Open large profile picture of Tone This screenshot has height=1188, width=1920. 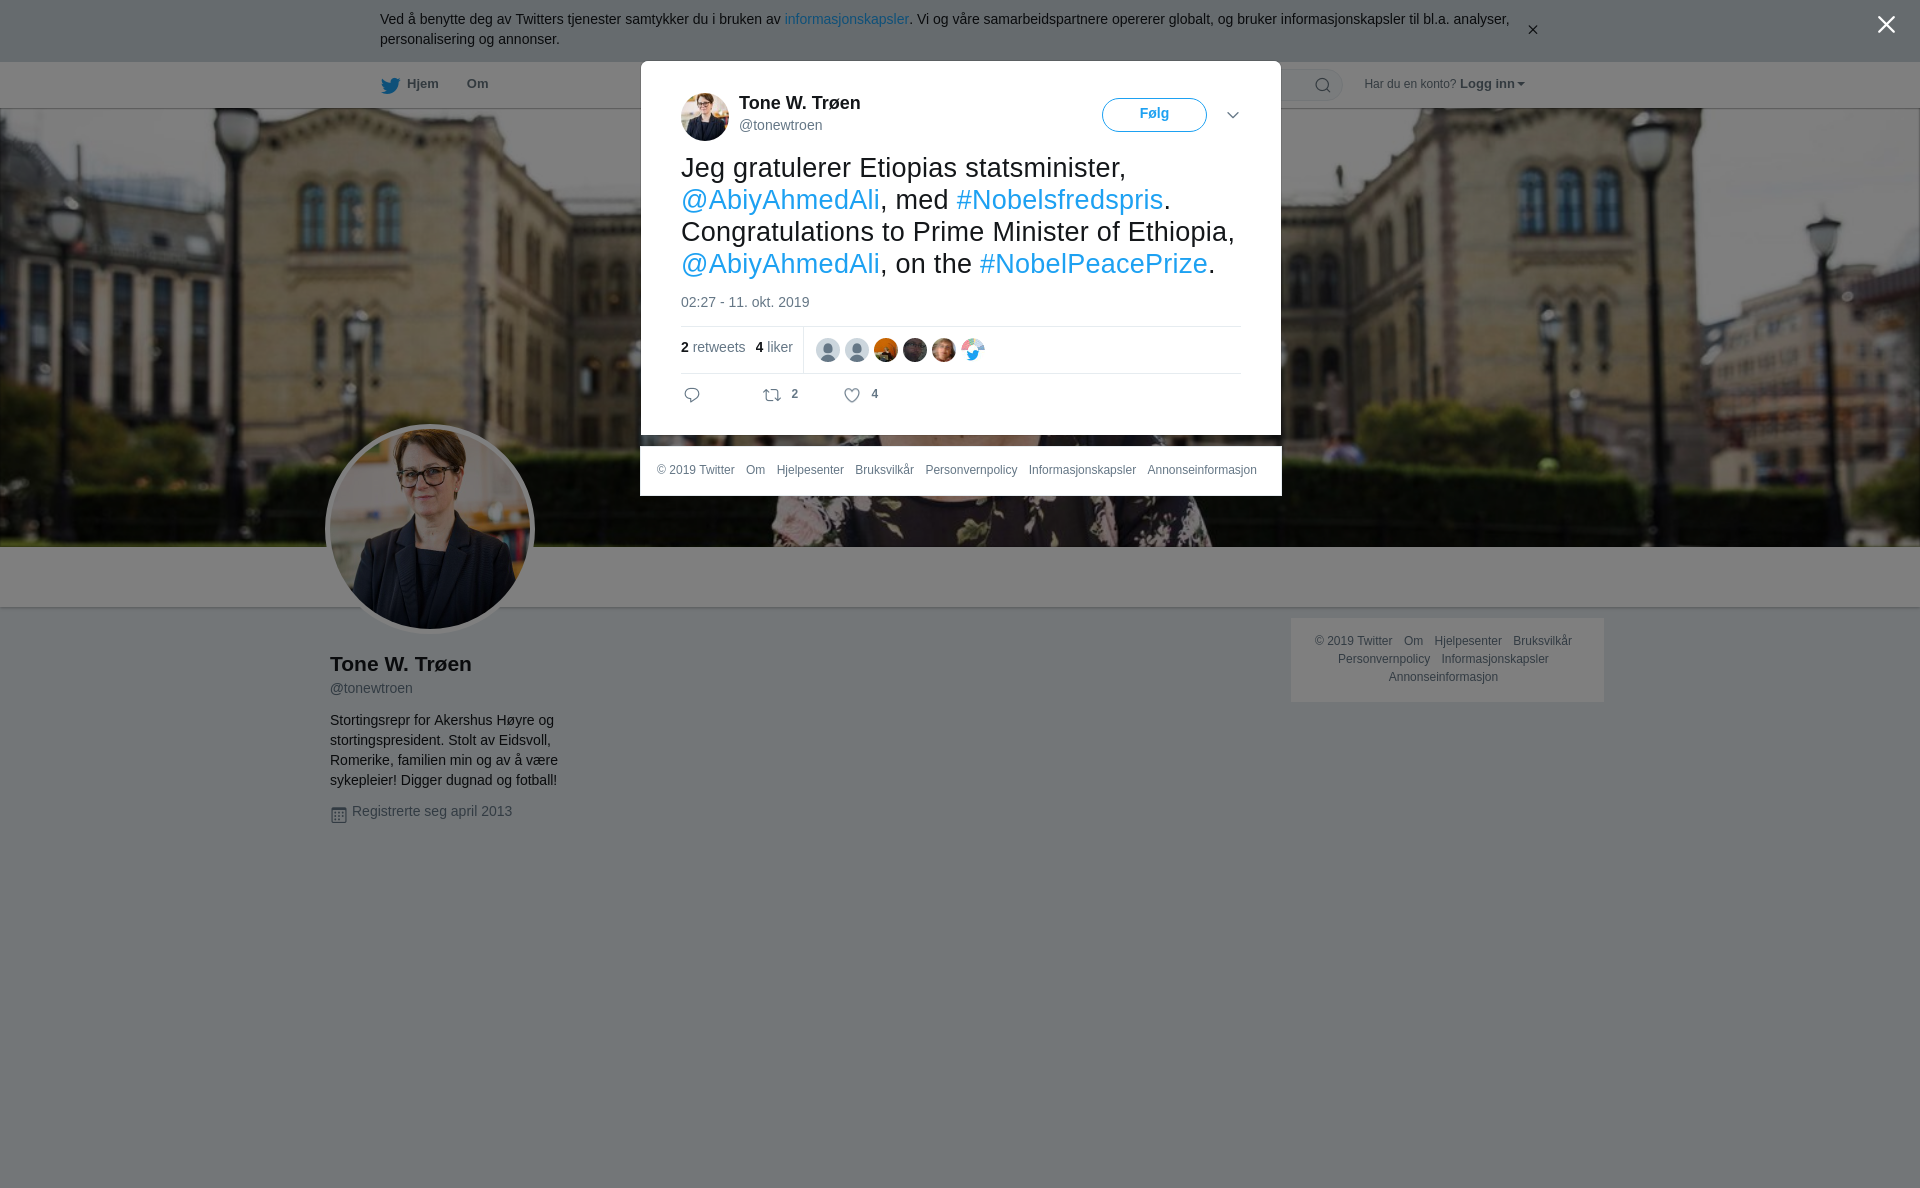(x=430, y=529)
